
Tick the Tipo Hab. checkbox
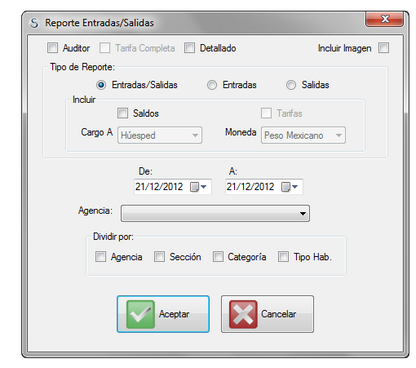(x=283, y=257)
